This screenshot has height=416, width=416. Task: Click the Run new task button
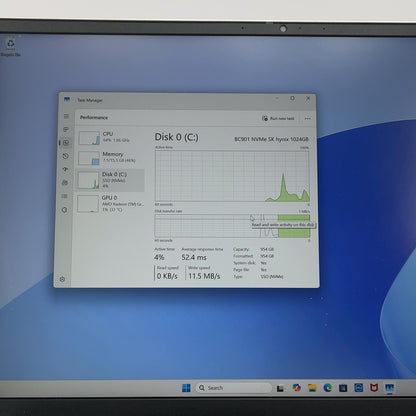[278, 118]
